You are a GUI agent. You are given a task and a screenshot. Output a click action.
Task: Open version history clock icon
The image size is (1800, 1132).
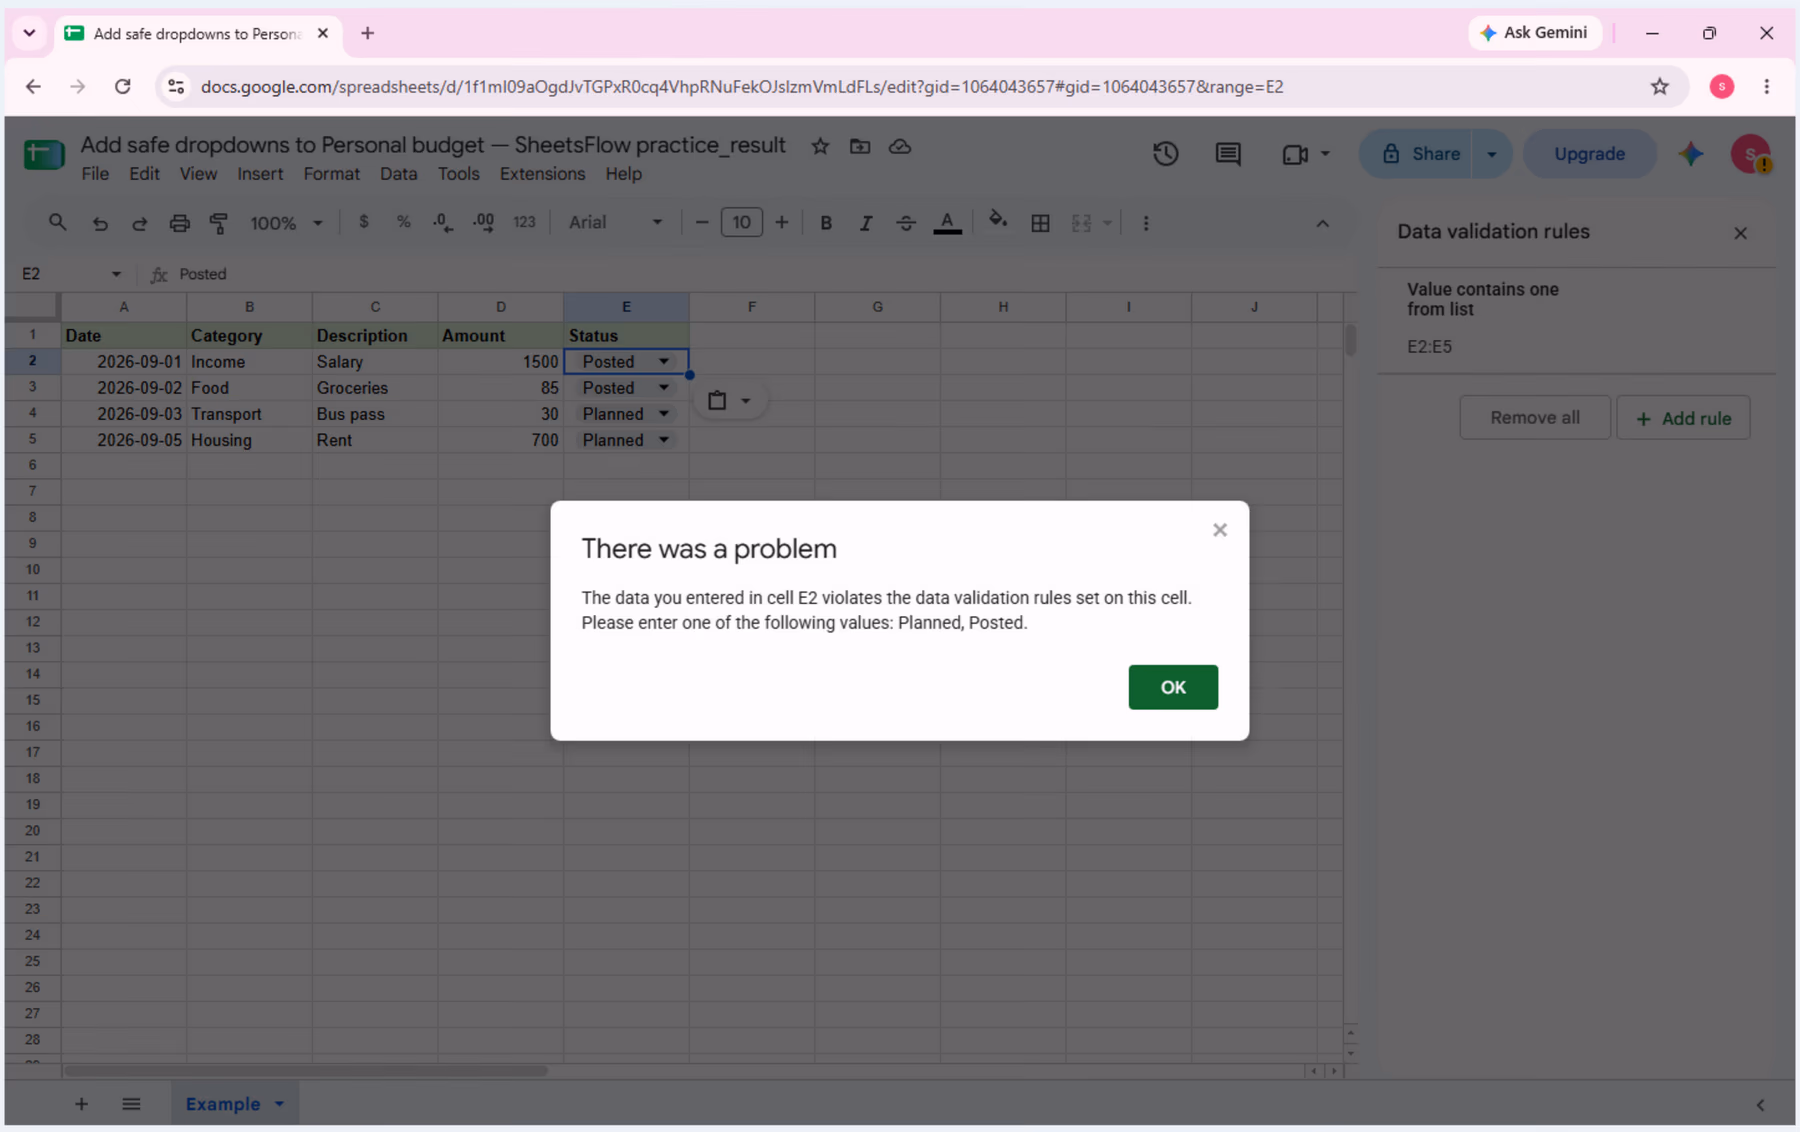click(1165, 154)
